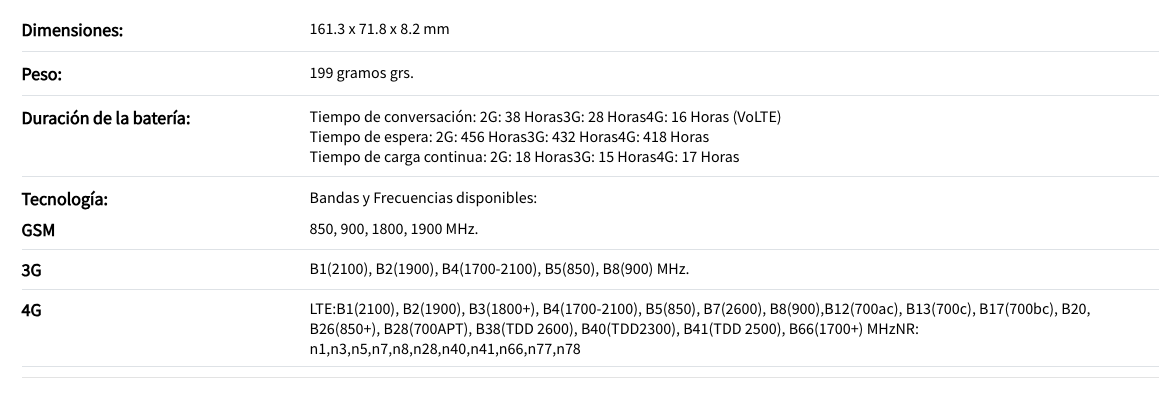Select the 199 gramos grs. text

coord(362,73)
